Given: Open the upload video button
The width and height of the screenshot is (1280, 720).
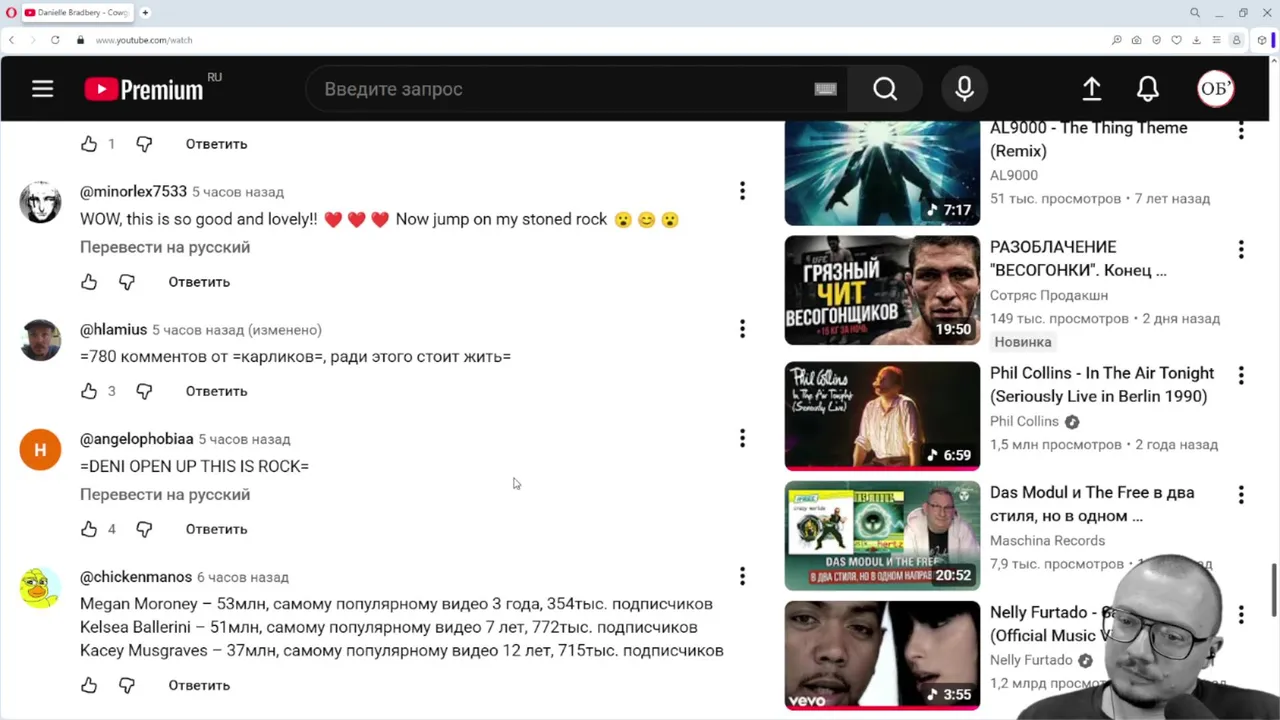Looking at the screenshot, I should pyautogui.click(x=1092, y=89).
